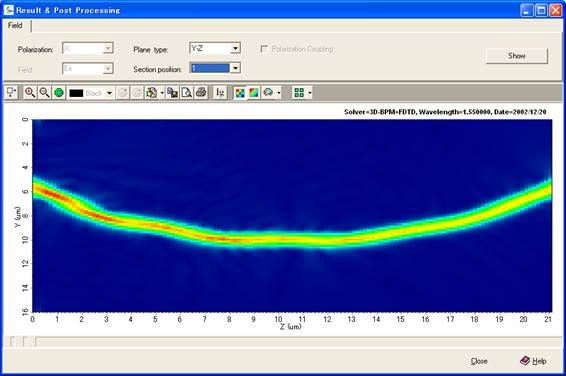
Task: Click the zoom out magnifier icon
Action: [44, 93]
